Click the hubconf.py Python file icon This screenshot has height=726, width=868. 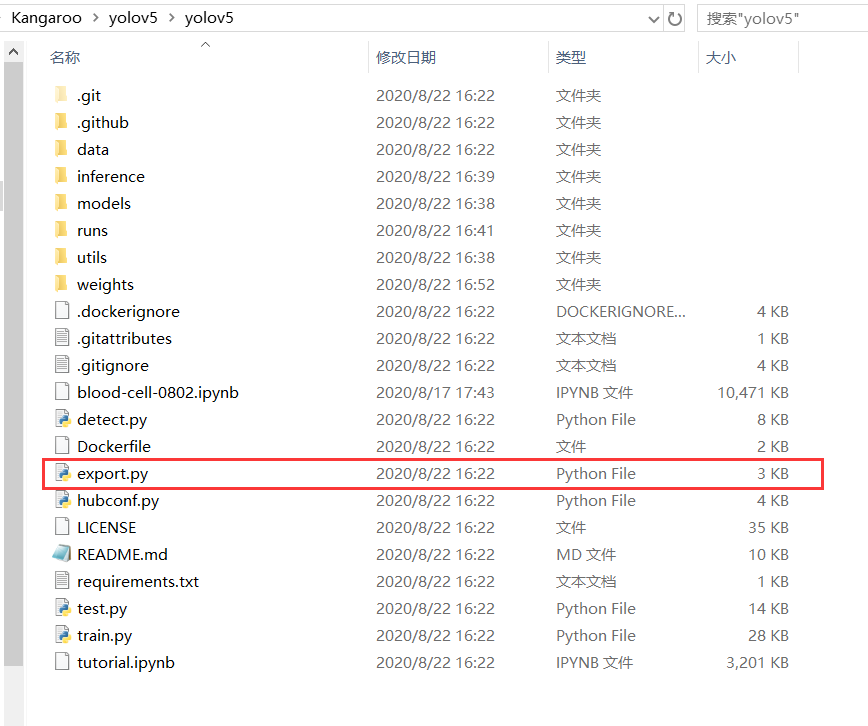click(63, 500)
